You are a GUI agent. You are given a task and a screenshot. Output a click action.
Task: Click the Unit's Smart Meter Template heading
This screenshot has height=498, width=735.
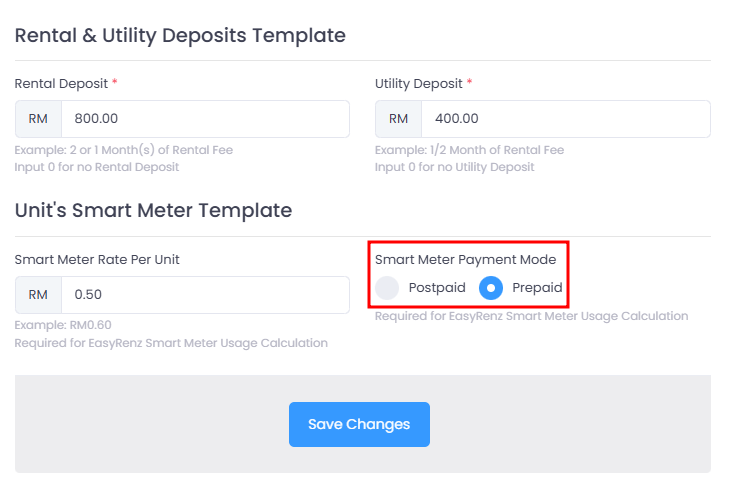coord(153,211)
